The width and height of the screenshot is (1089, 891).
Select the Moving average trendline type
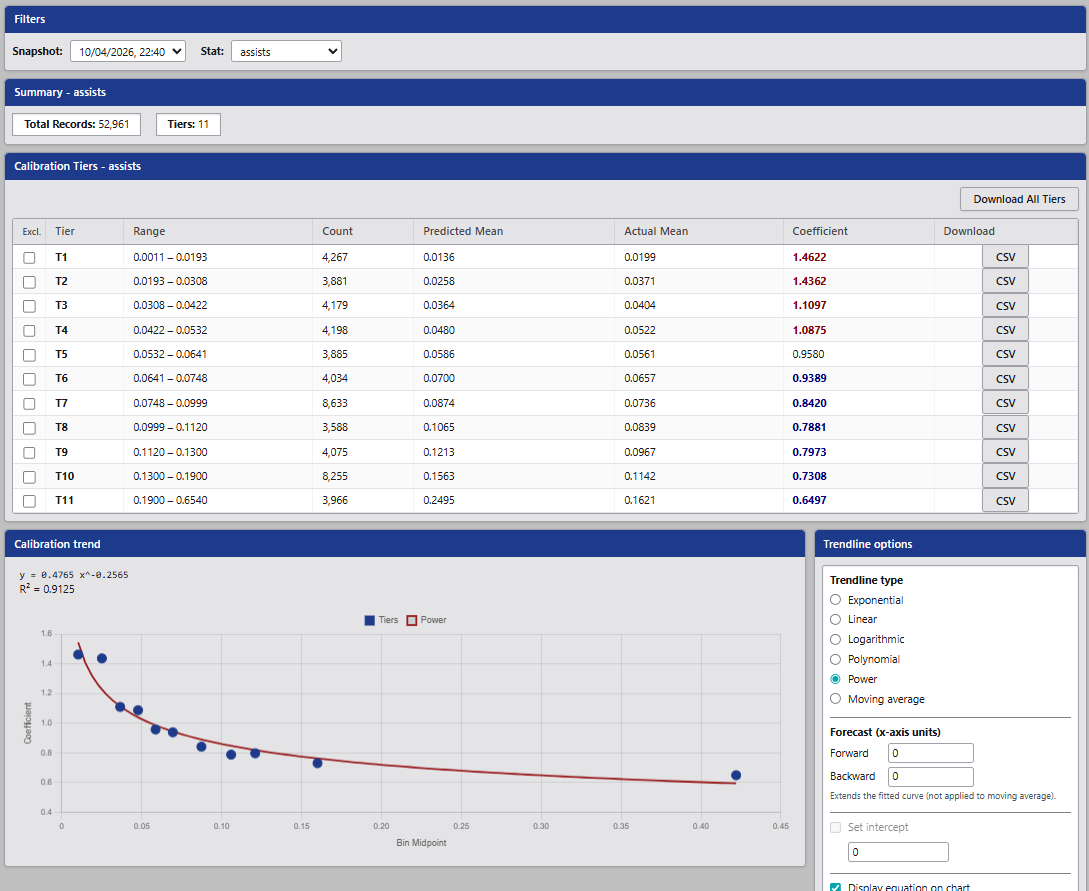pyautogui.click(x=836, y=699)
